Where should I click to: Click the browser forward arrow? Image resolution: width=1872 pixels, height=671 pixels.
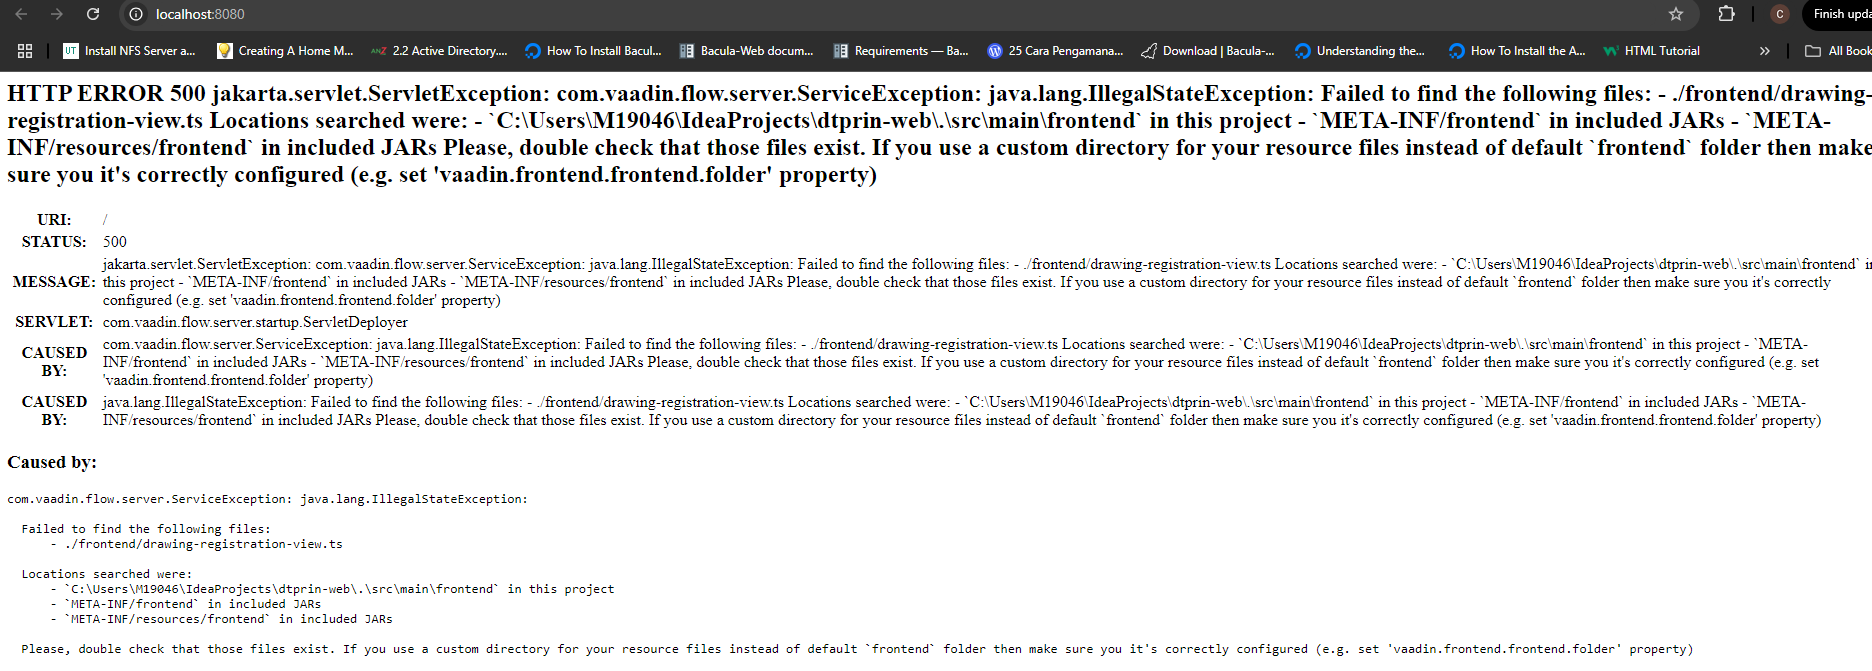(57, 14)
